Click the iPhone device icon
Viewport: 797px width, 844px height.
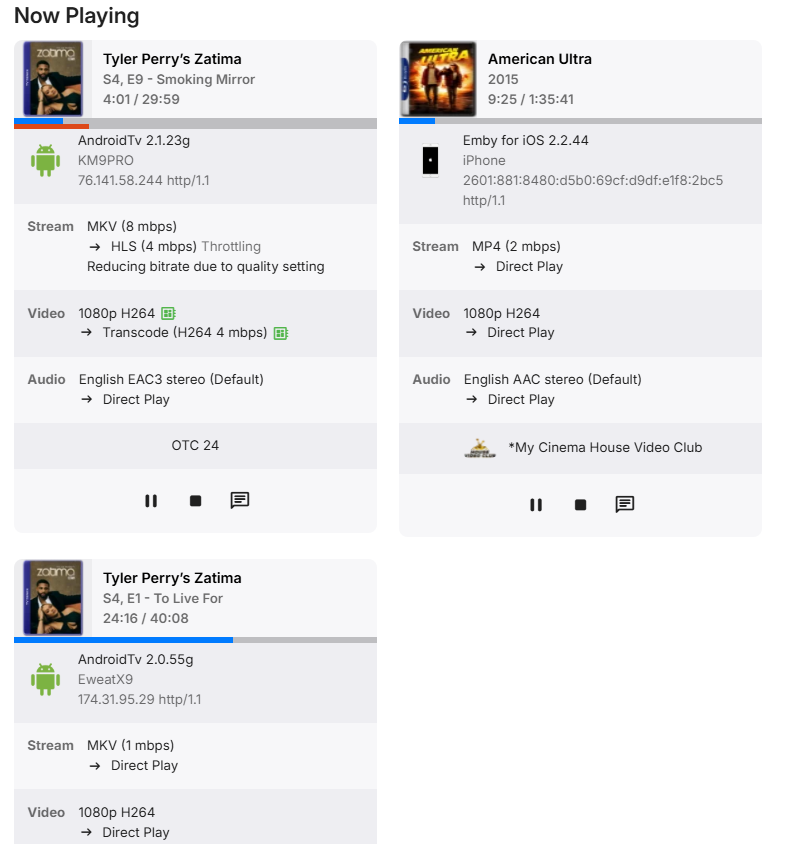(431, 160)
